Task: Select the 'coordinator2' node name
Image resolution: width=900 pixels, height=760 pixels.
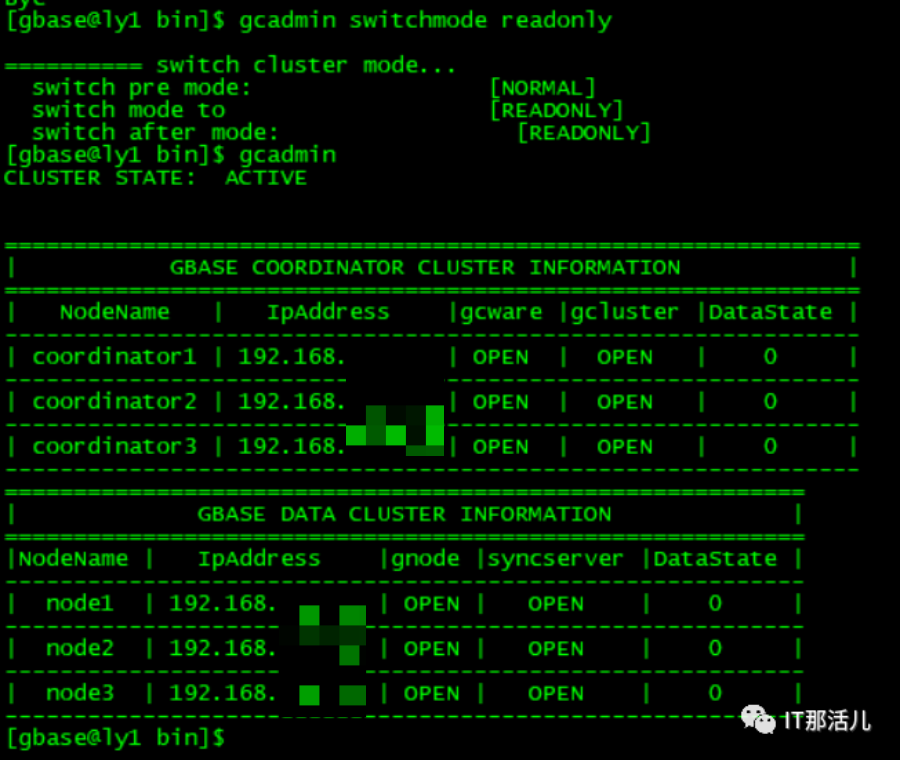Action: 115,402
